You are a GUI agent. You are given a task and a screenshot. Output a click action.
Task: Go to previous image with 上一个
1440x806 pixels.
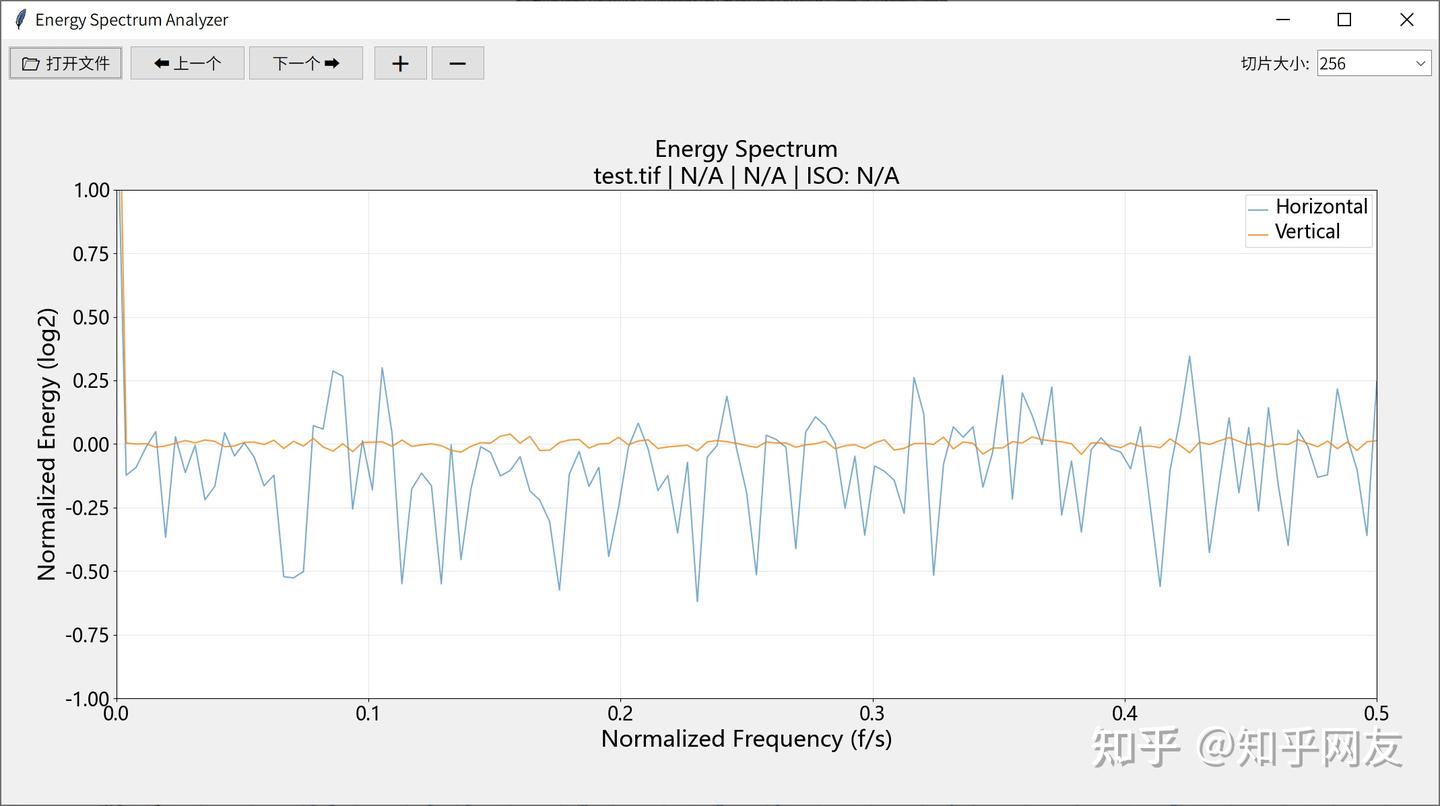[x=187, y=63]
